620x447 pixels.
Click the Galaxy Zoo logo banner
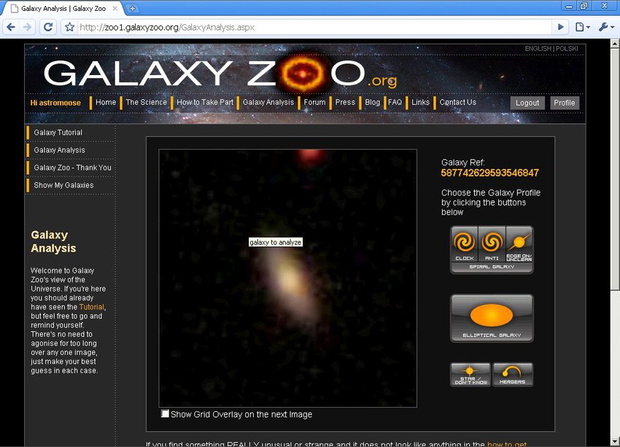coord(220,74)
